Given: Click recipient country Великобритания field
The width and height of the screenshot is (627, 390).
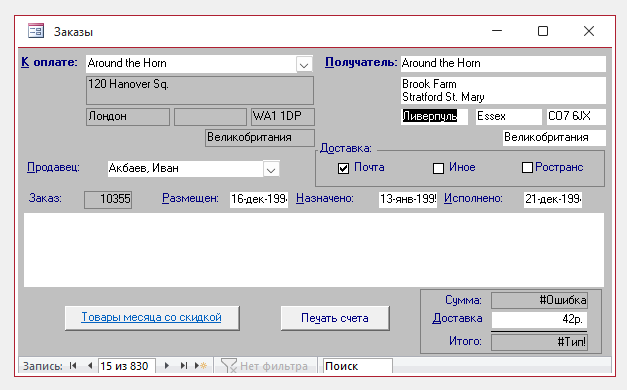Looking at the screenshot, I should point(554,138).
